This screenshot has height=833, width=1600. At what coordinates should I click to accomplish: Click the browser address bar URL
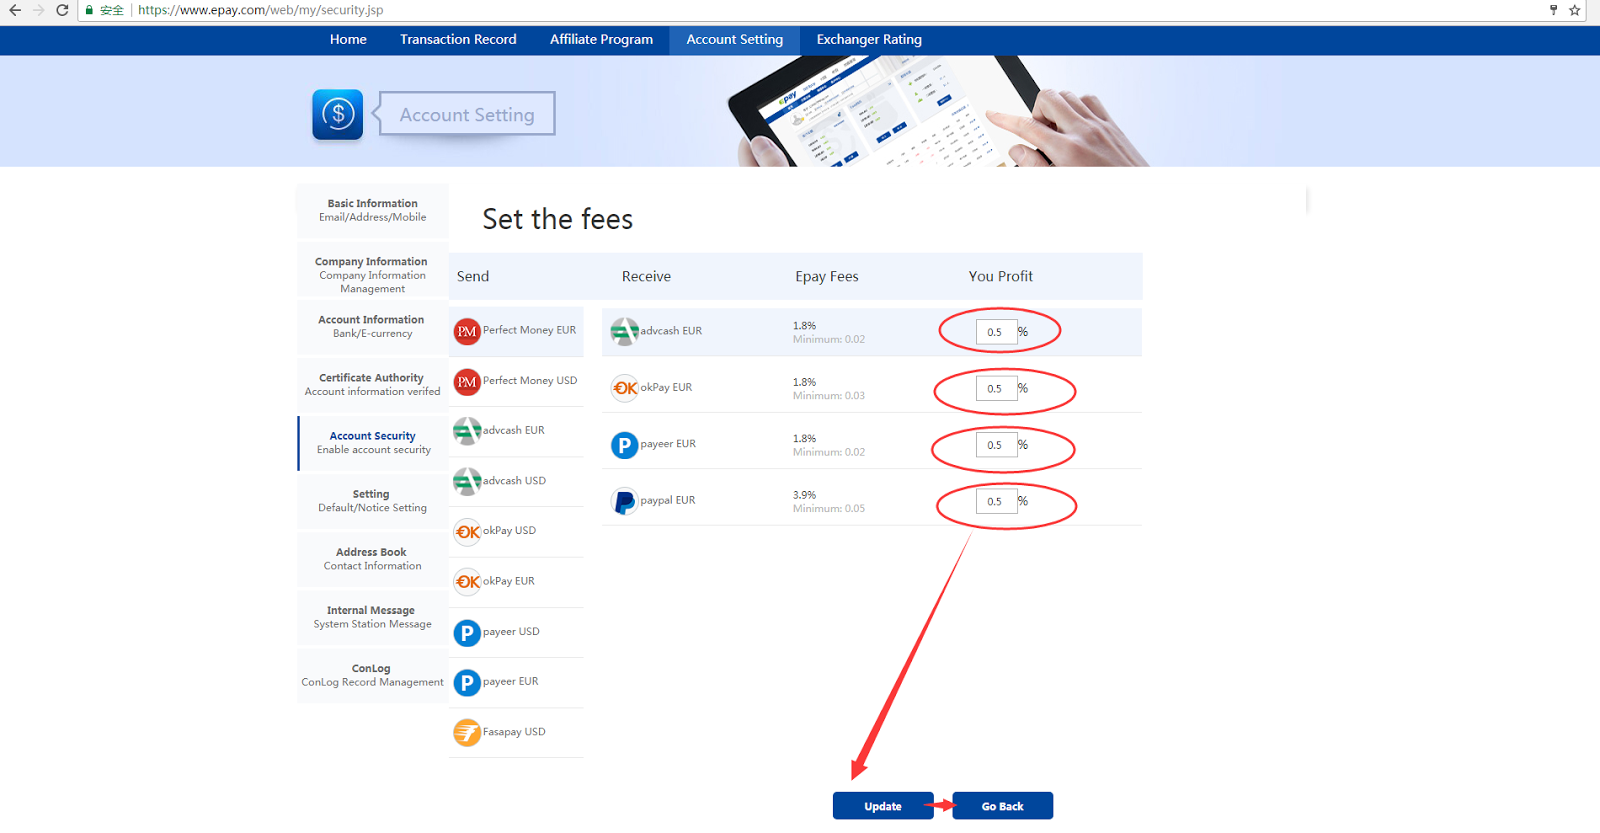260,10
